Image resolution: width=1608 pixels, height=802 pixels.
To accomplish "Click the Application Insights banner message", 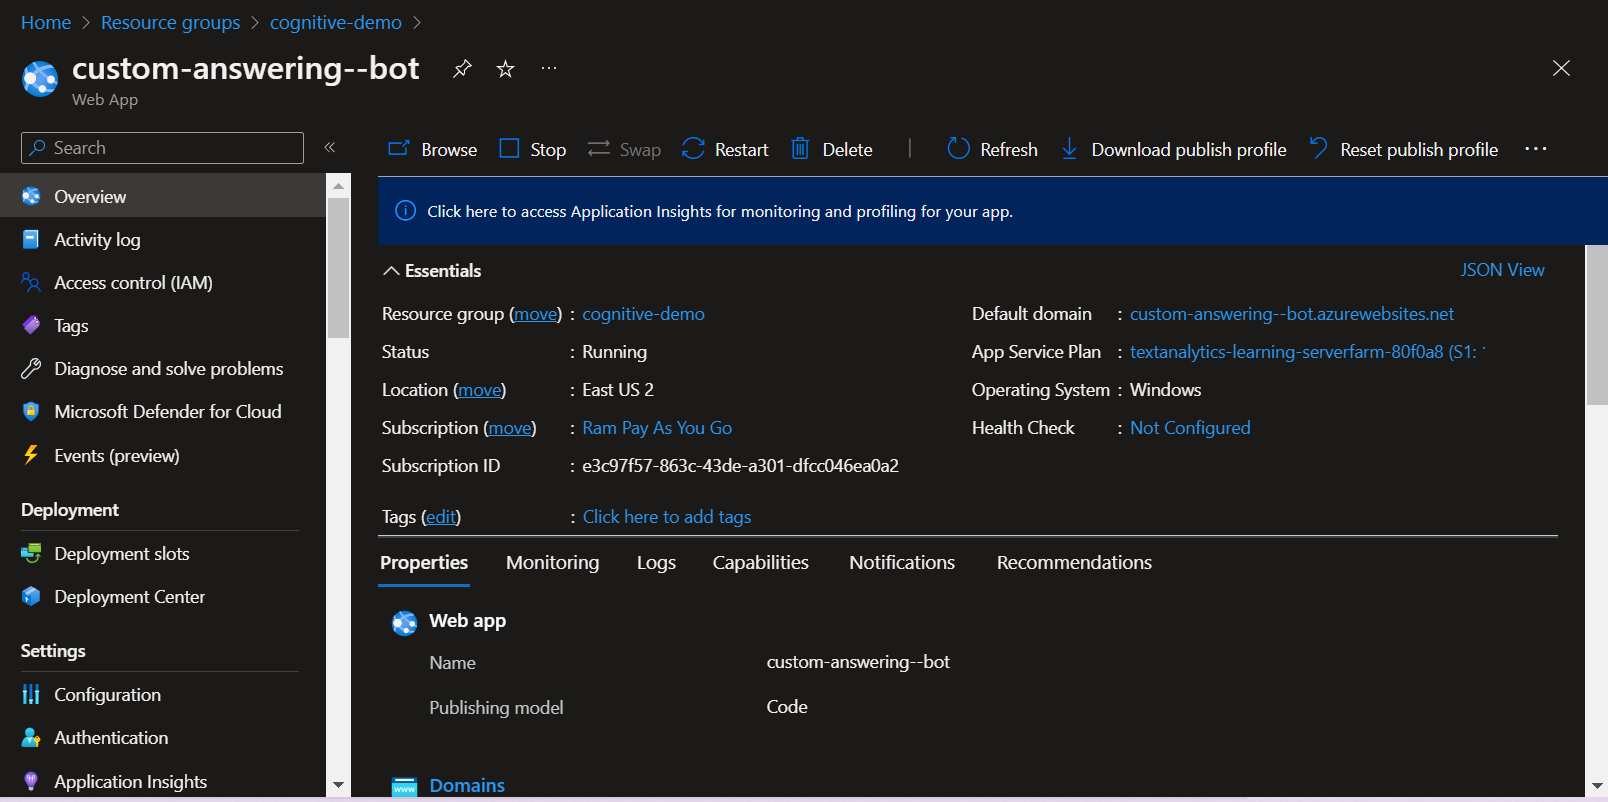I will pyautogui.click(x=720, y=211).
